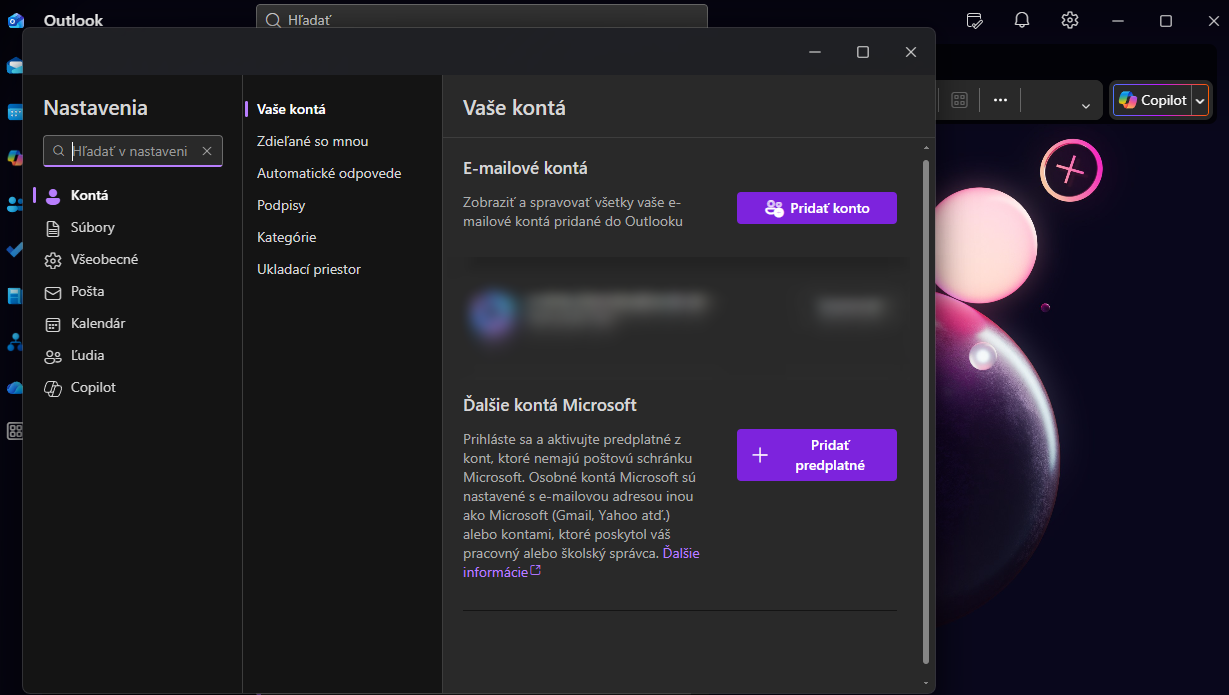
Task: Open notifications bell icon
Action: (1022, 21)
